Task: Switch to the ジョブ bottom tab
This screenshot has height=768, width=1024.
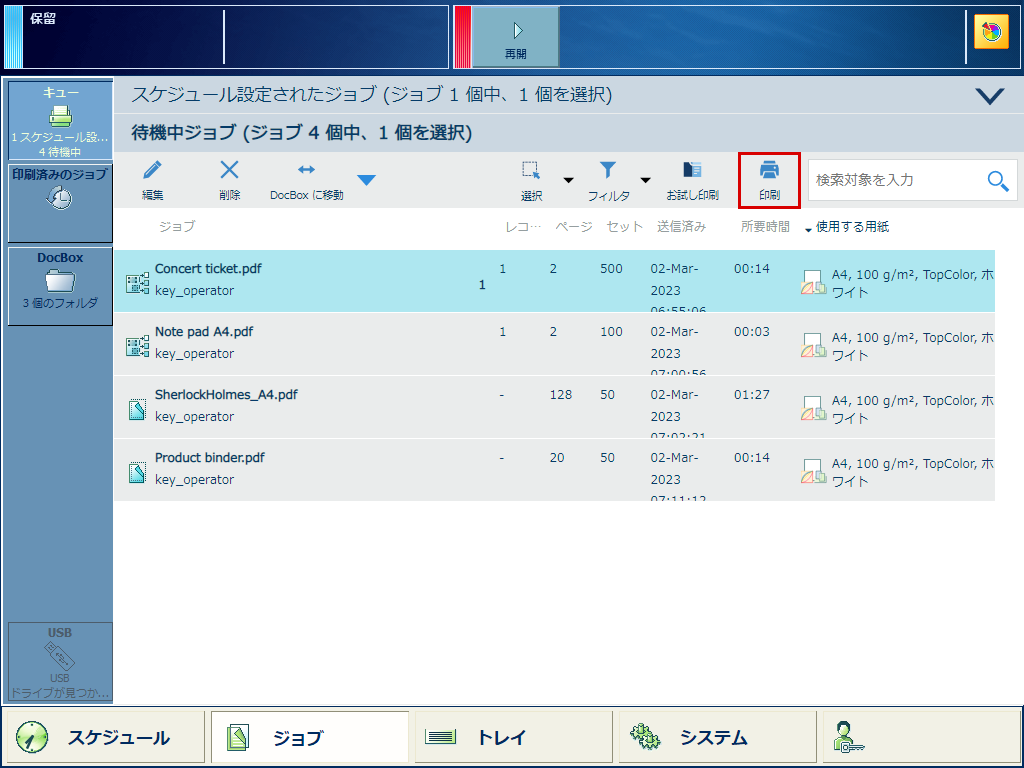Action: (310, 737)
